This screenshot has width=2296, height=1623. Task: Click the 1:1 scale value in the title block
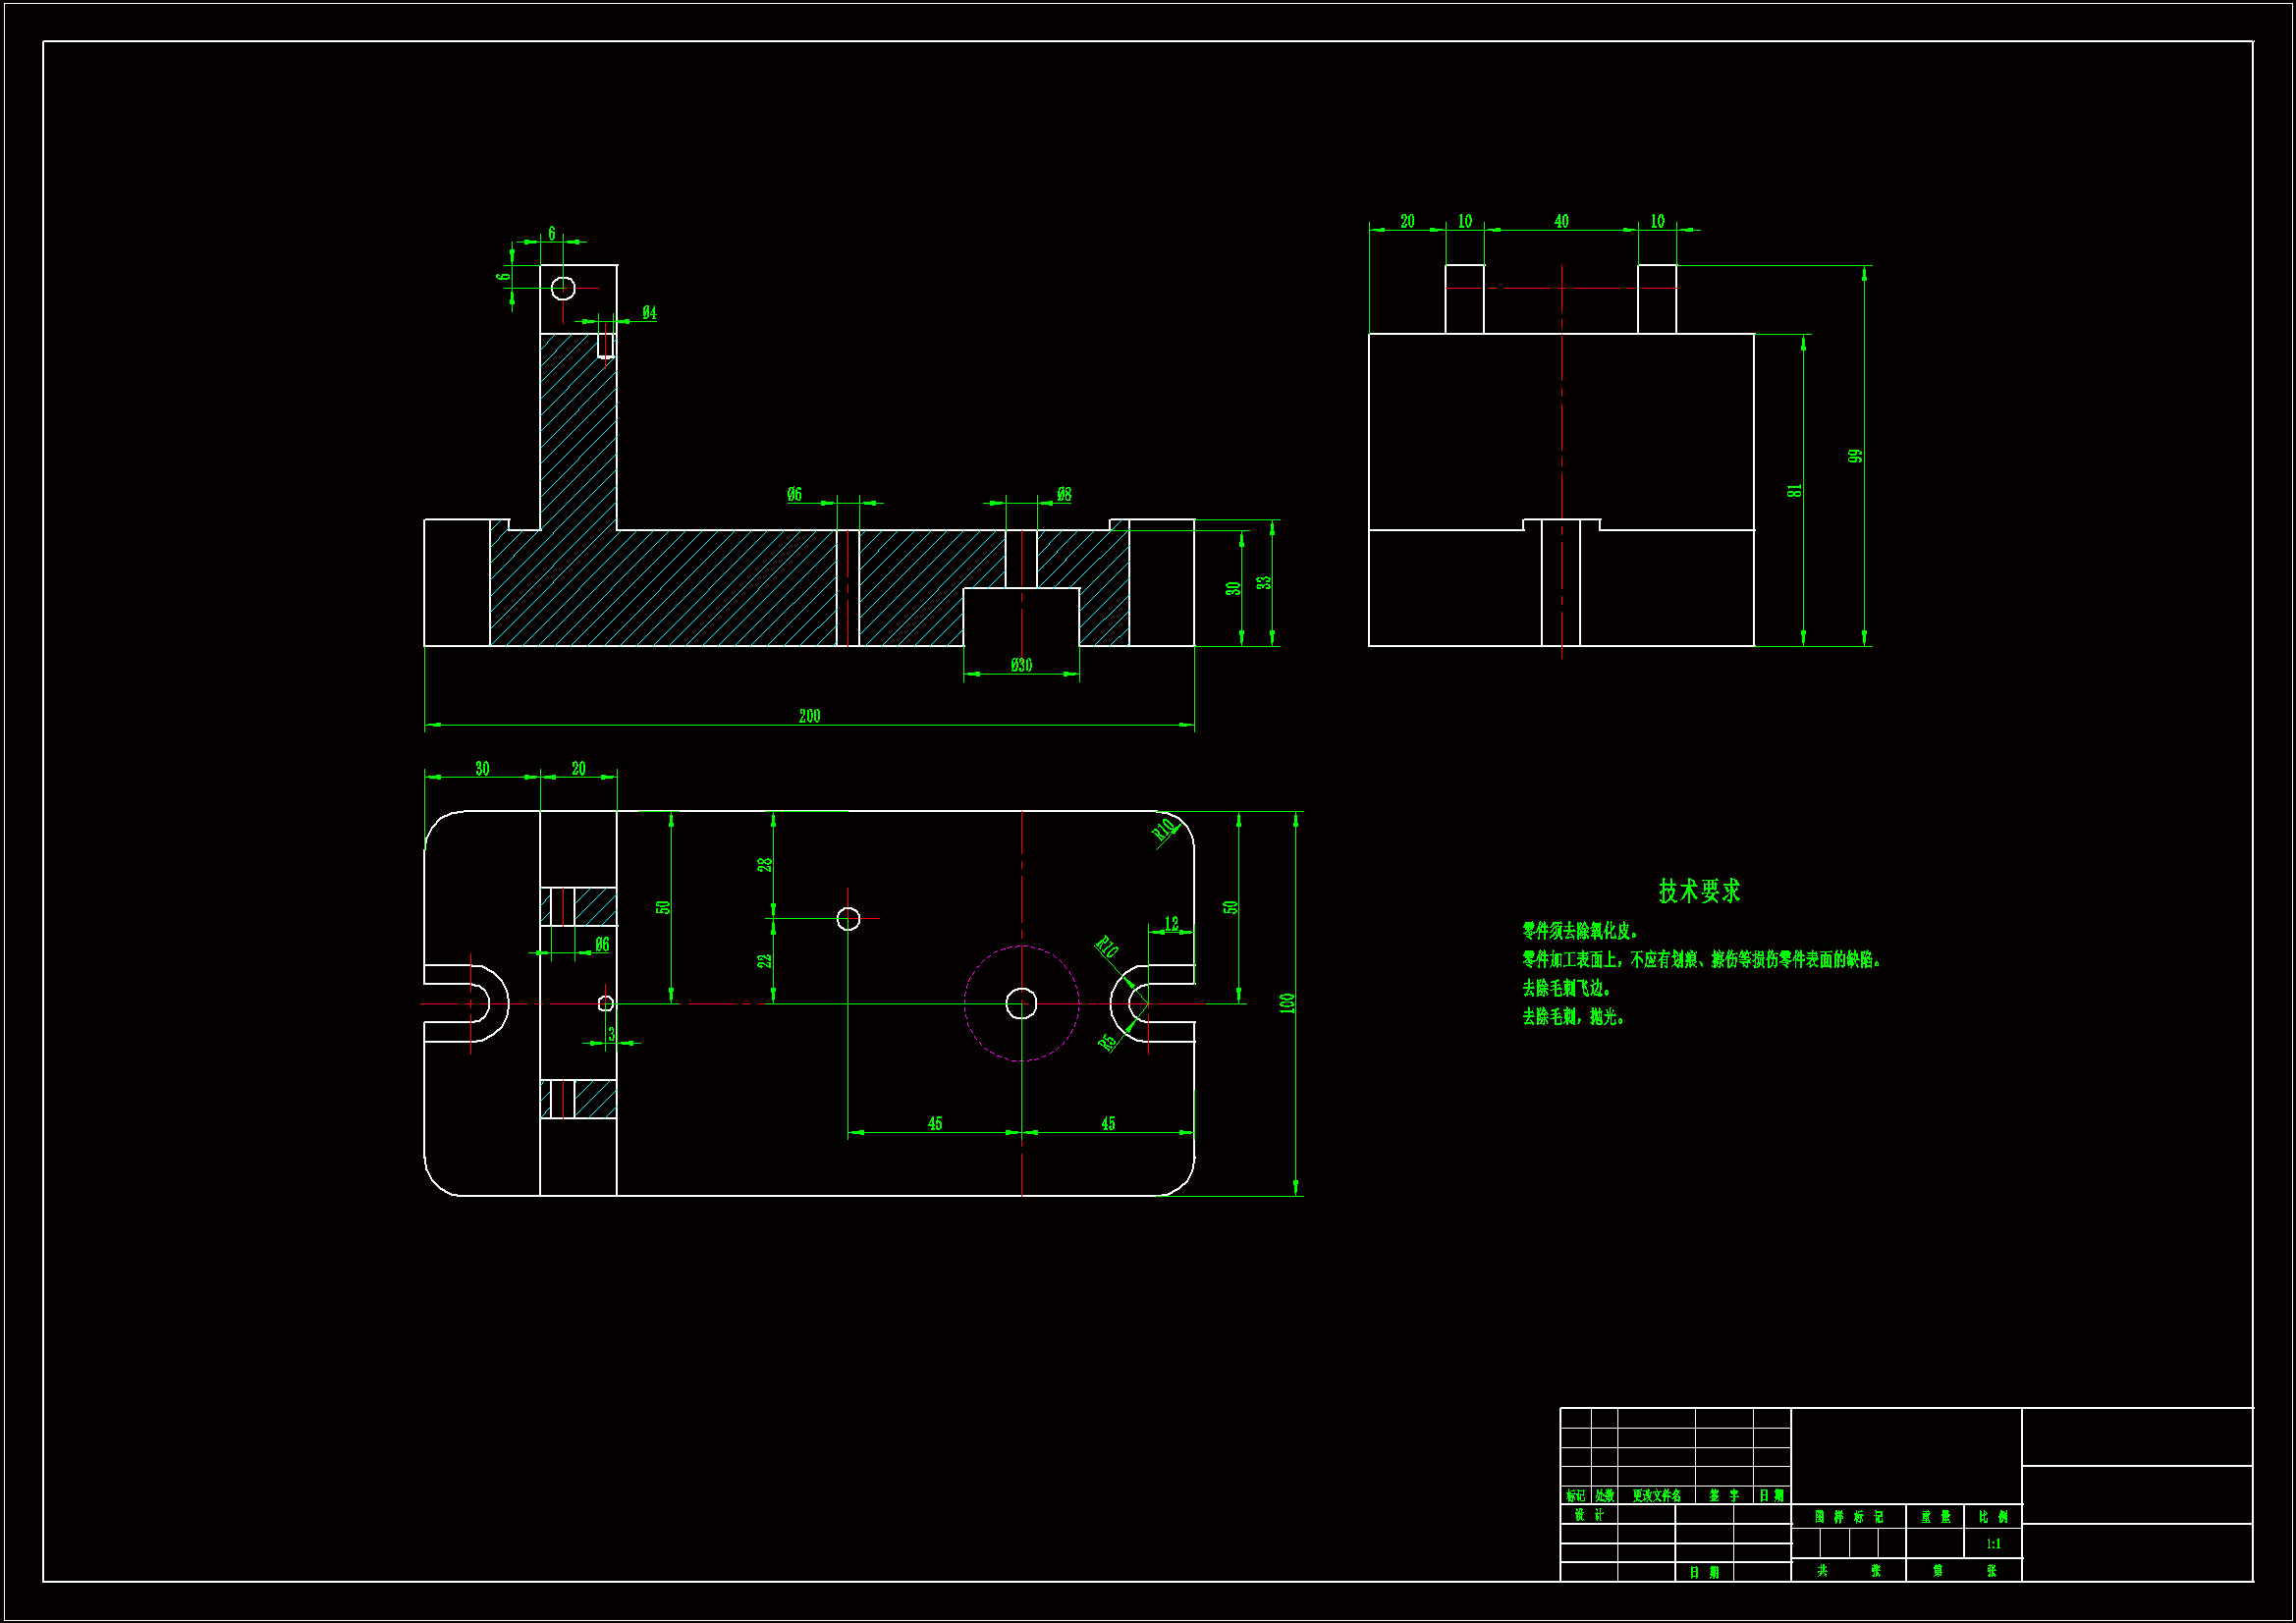[x=1993, y=1544]
